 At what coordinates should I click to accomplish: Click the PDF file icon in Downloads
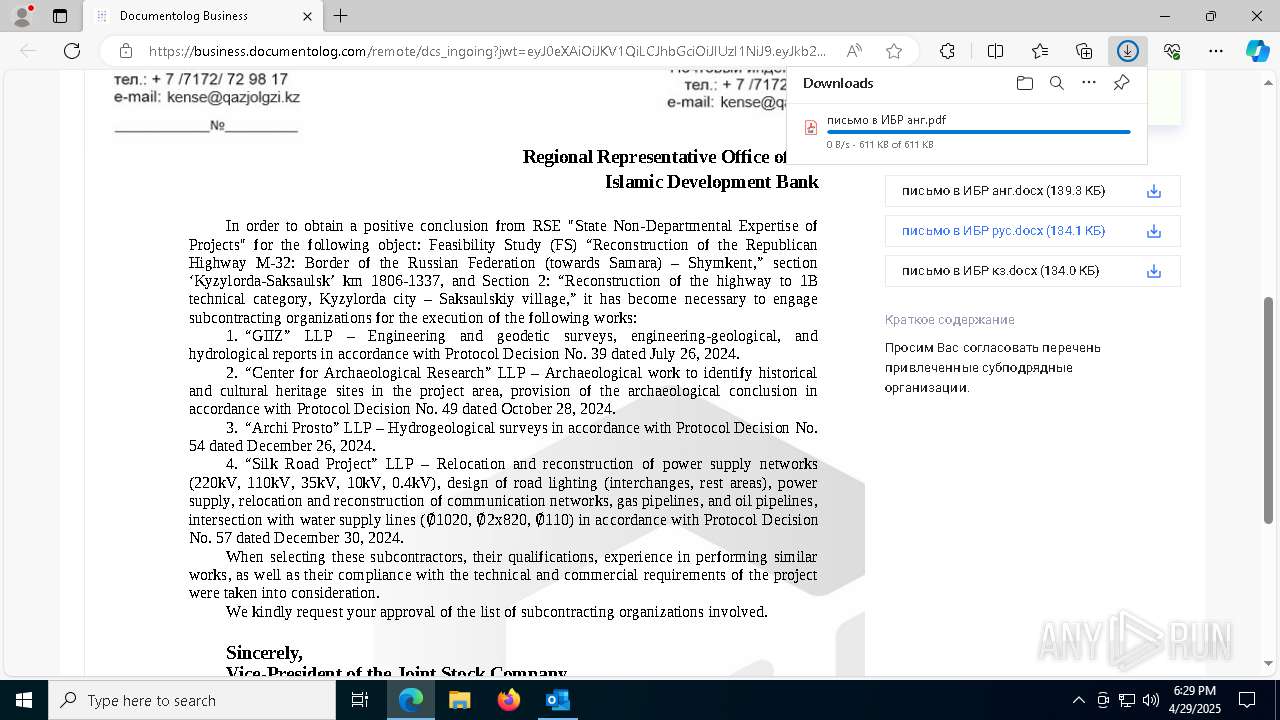[x=811, y=127]
